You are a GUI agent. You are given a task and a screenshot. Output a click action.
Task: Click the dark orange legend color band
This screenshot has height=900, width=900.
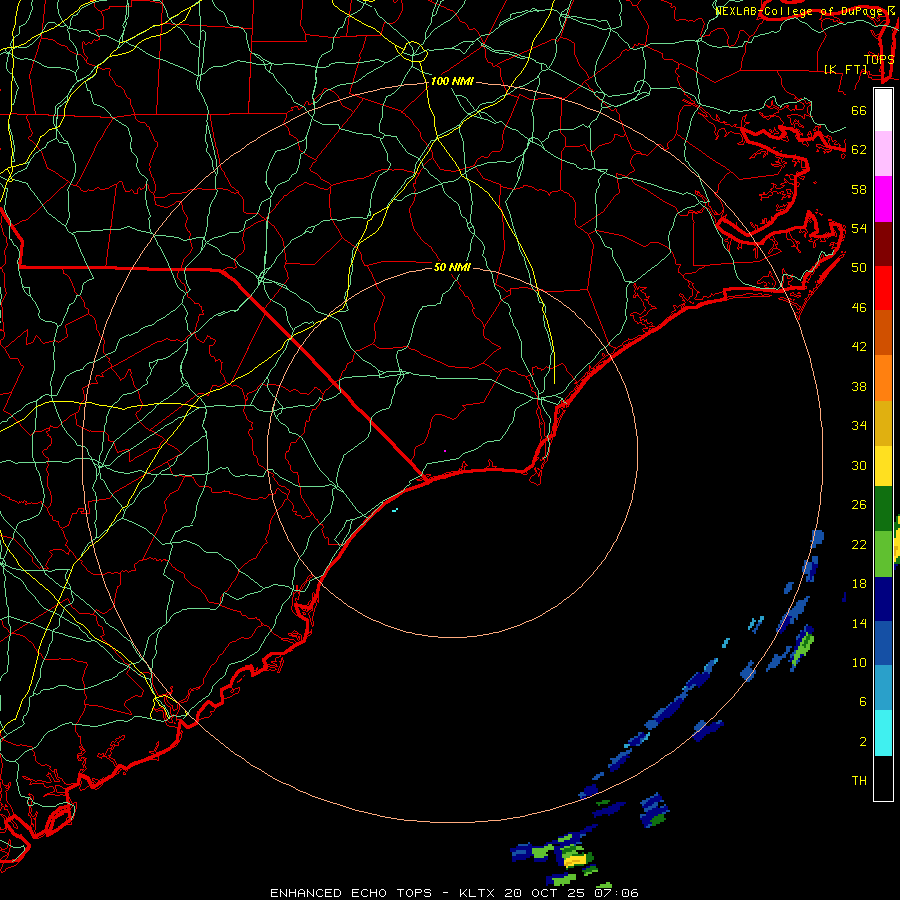pos(883,332)
